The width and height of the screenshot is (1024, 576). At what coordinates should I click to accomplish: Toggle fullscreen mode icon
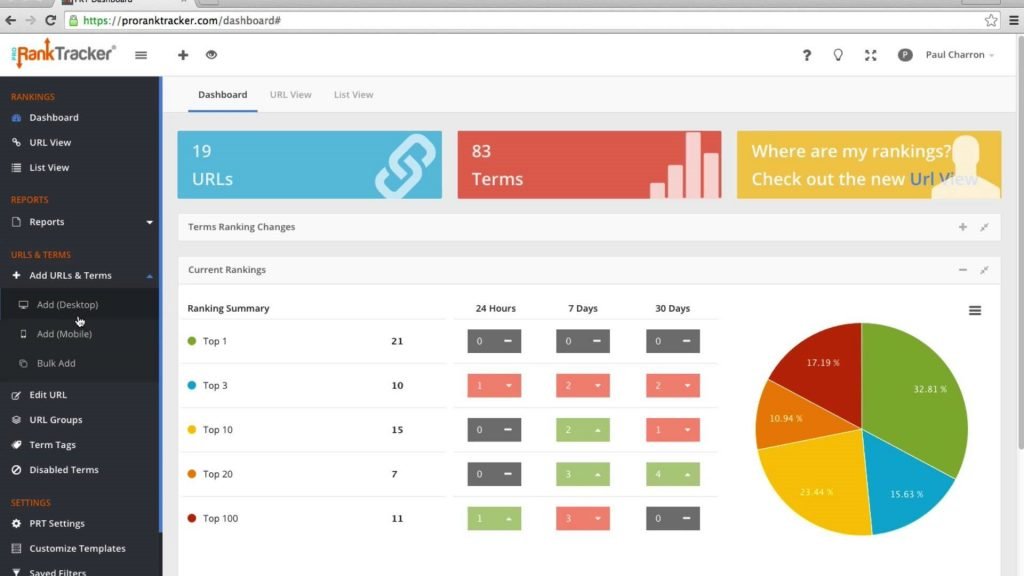tap(871, 56)
